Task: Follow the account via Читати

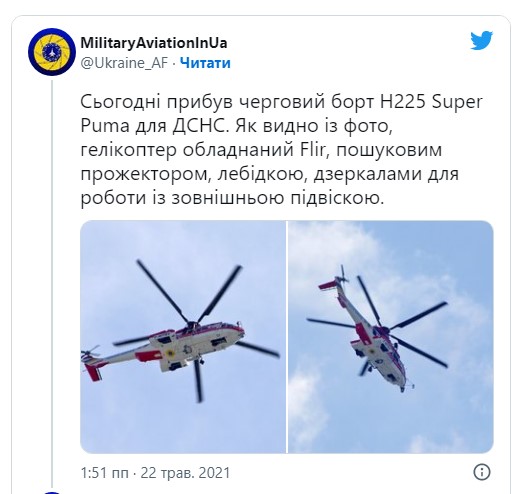Action: [x=205, y=63]
